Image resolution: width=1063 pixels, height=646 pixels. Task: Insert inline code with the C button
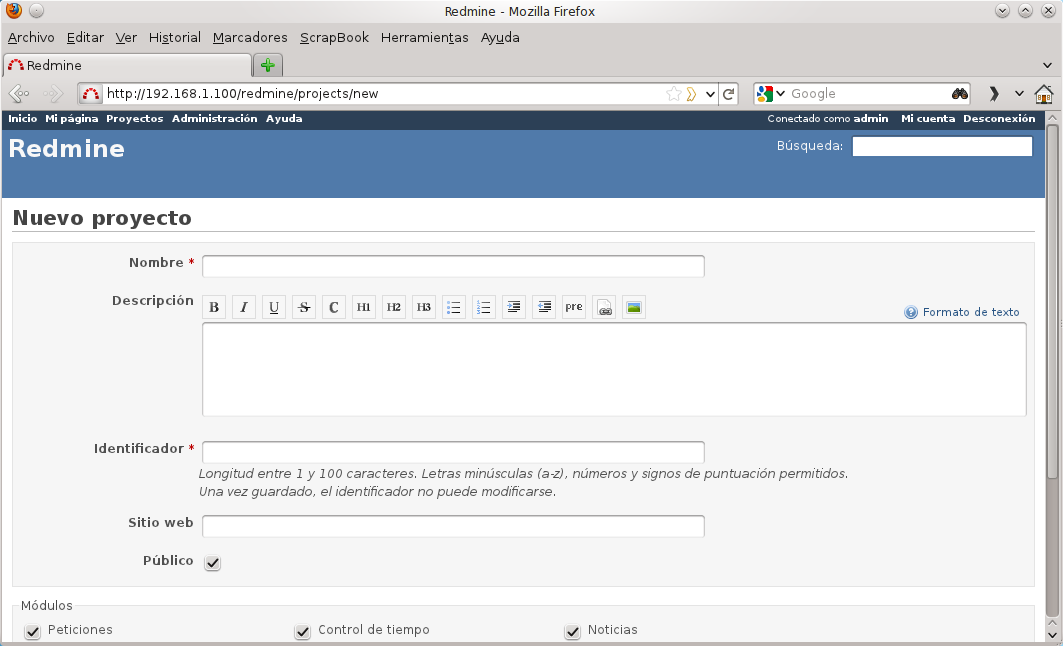coord(334,307)
